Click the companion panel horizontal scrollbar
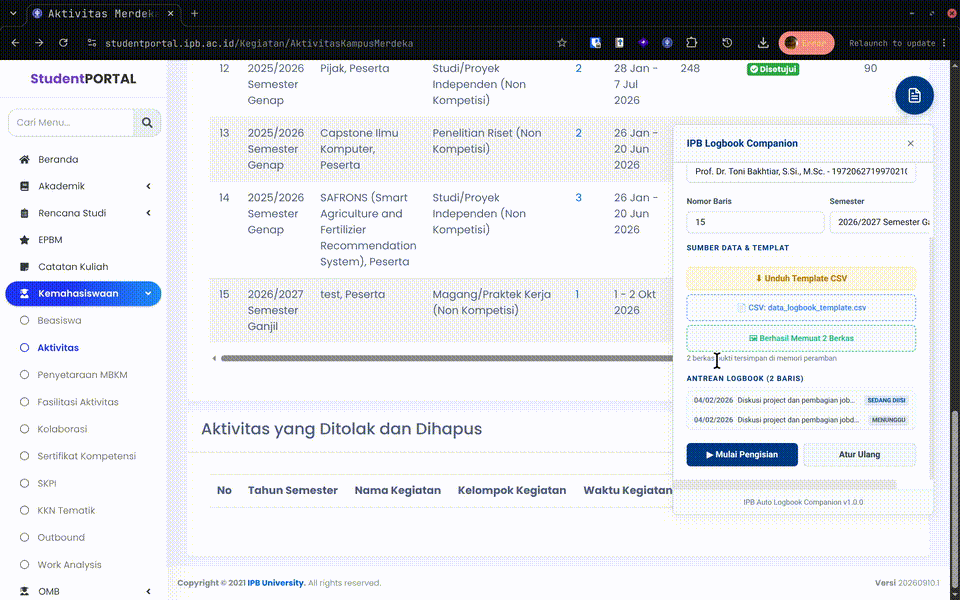The width and height of the screenshot is (960, 600). tap(785, 484)
